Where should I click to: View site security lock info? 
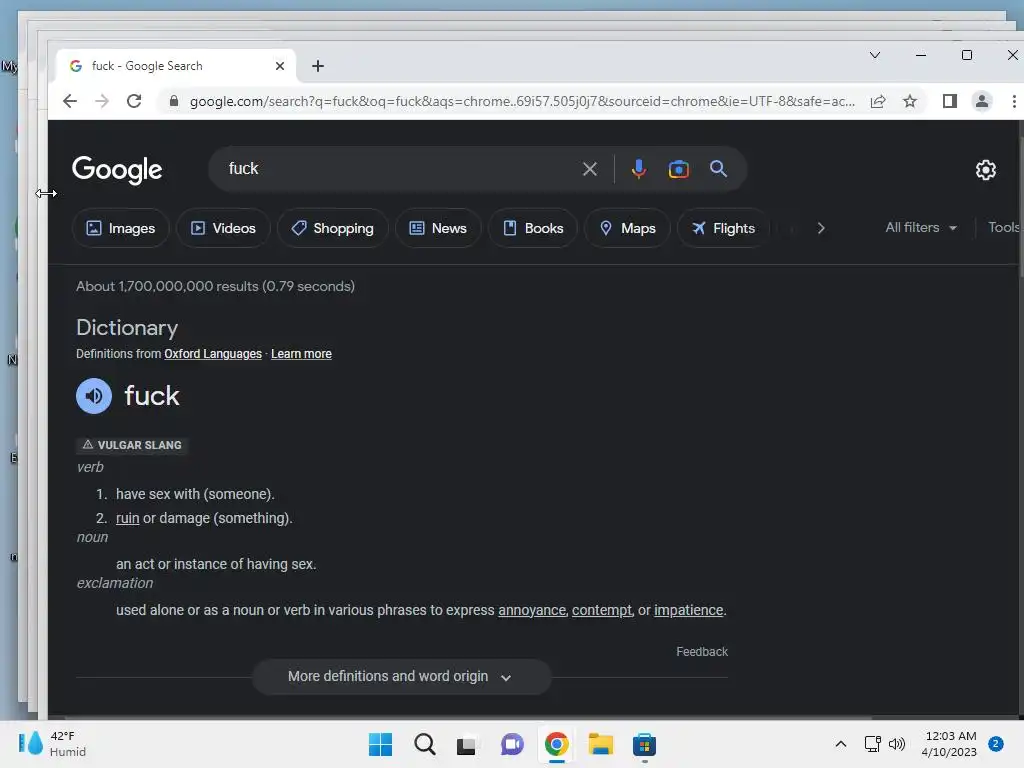pyautogui.click(x=173, y=101)
